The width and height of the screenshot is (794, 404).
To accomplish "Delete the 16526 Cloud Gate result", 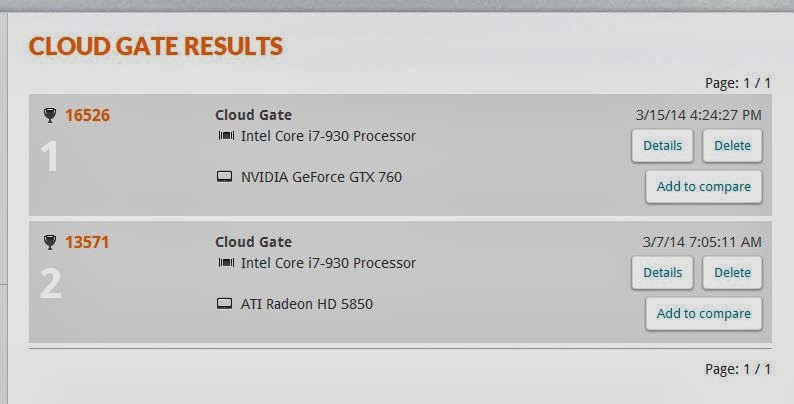I will click(x=732, y=146).
